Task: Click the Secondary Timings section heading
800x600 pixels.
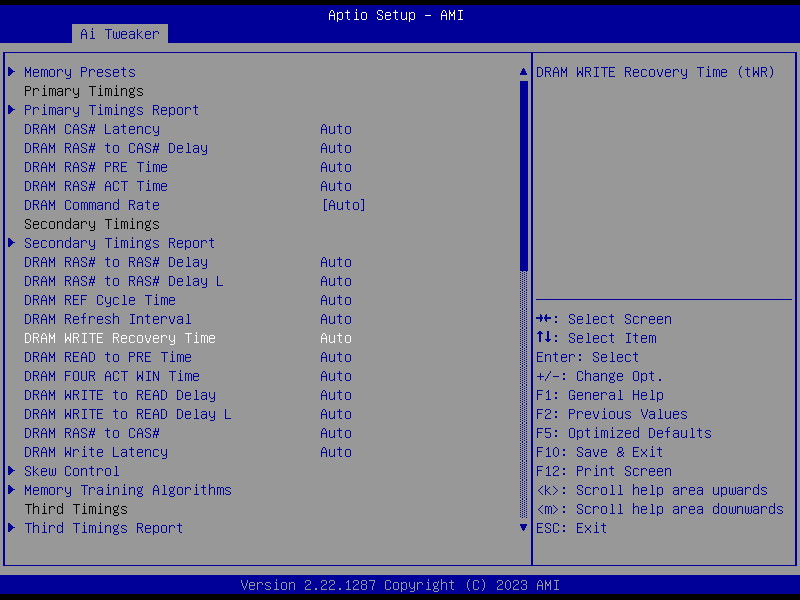Action: pos(92,224)
